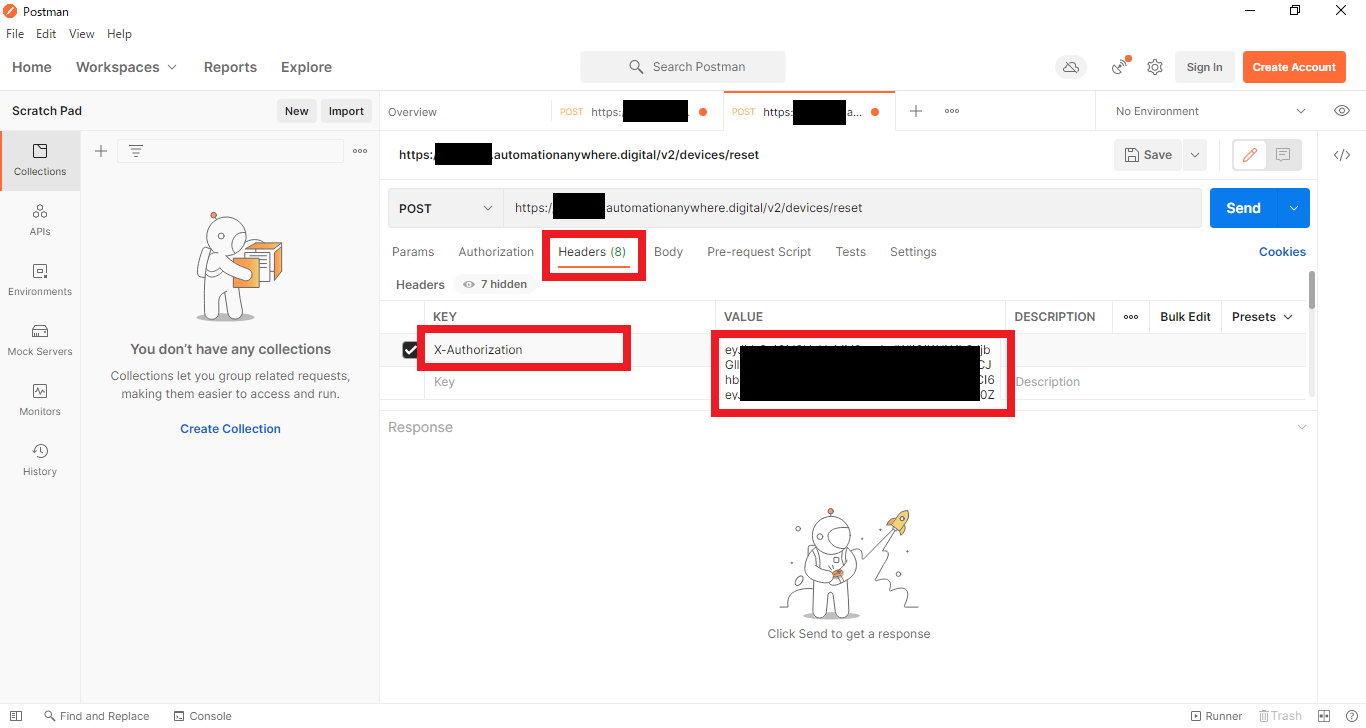Click the three-dot options in collections sidebar

(x=360, y=151)
